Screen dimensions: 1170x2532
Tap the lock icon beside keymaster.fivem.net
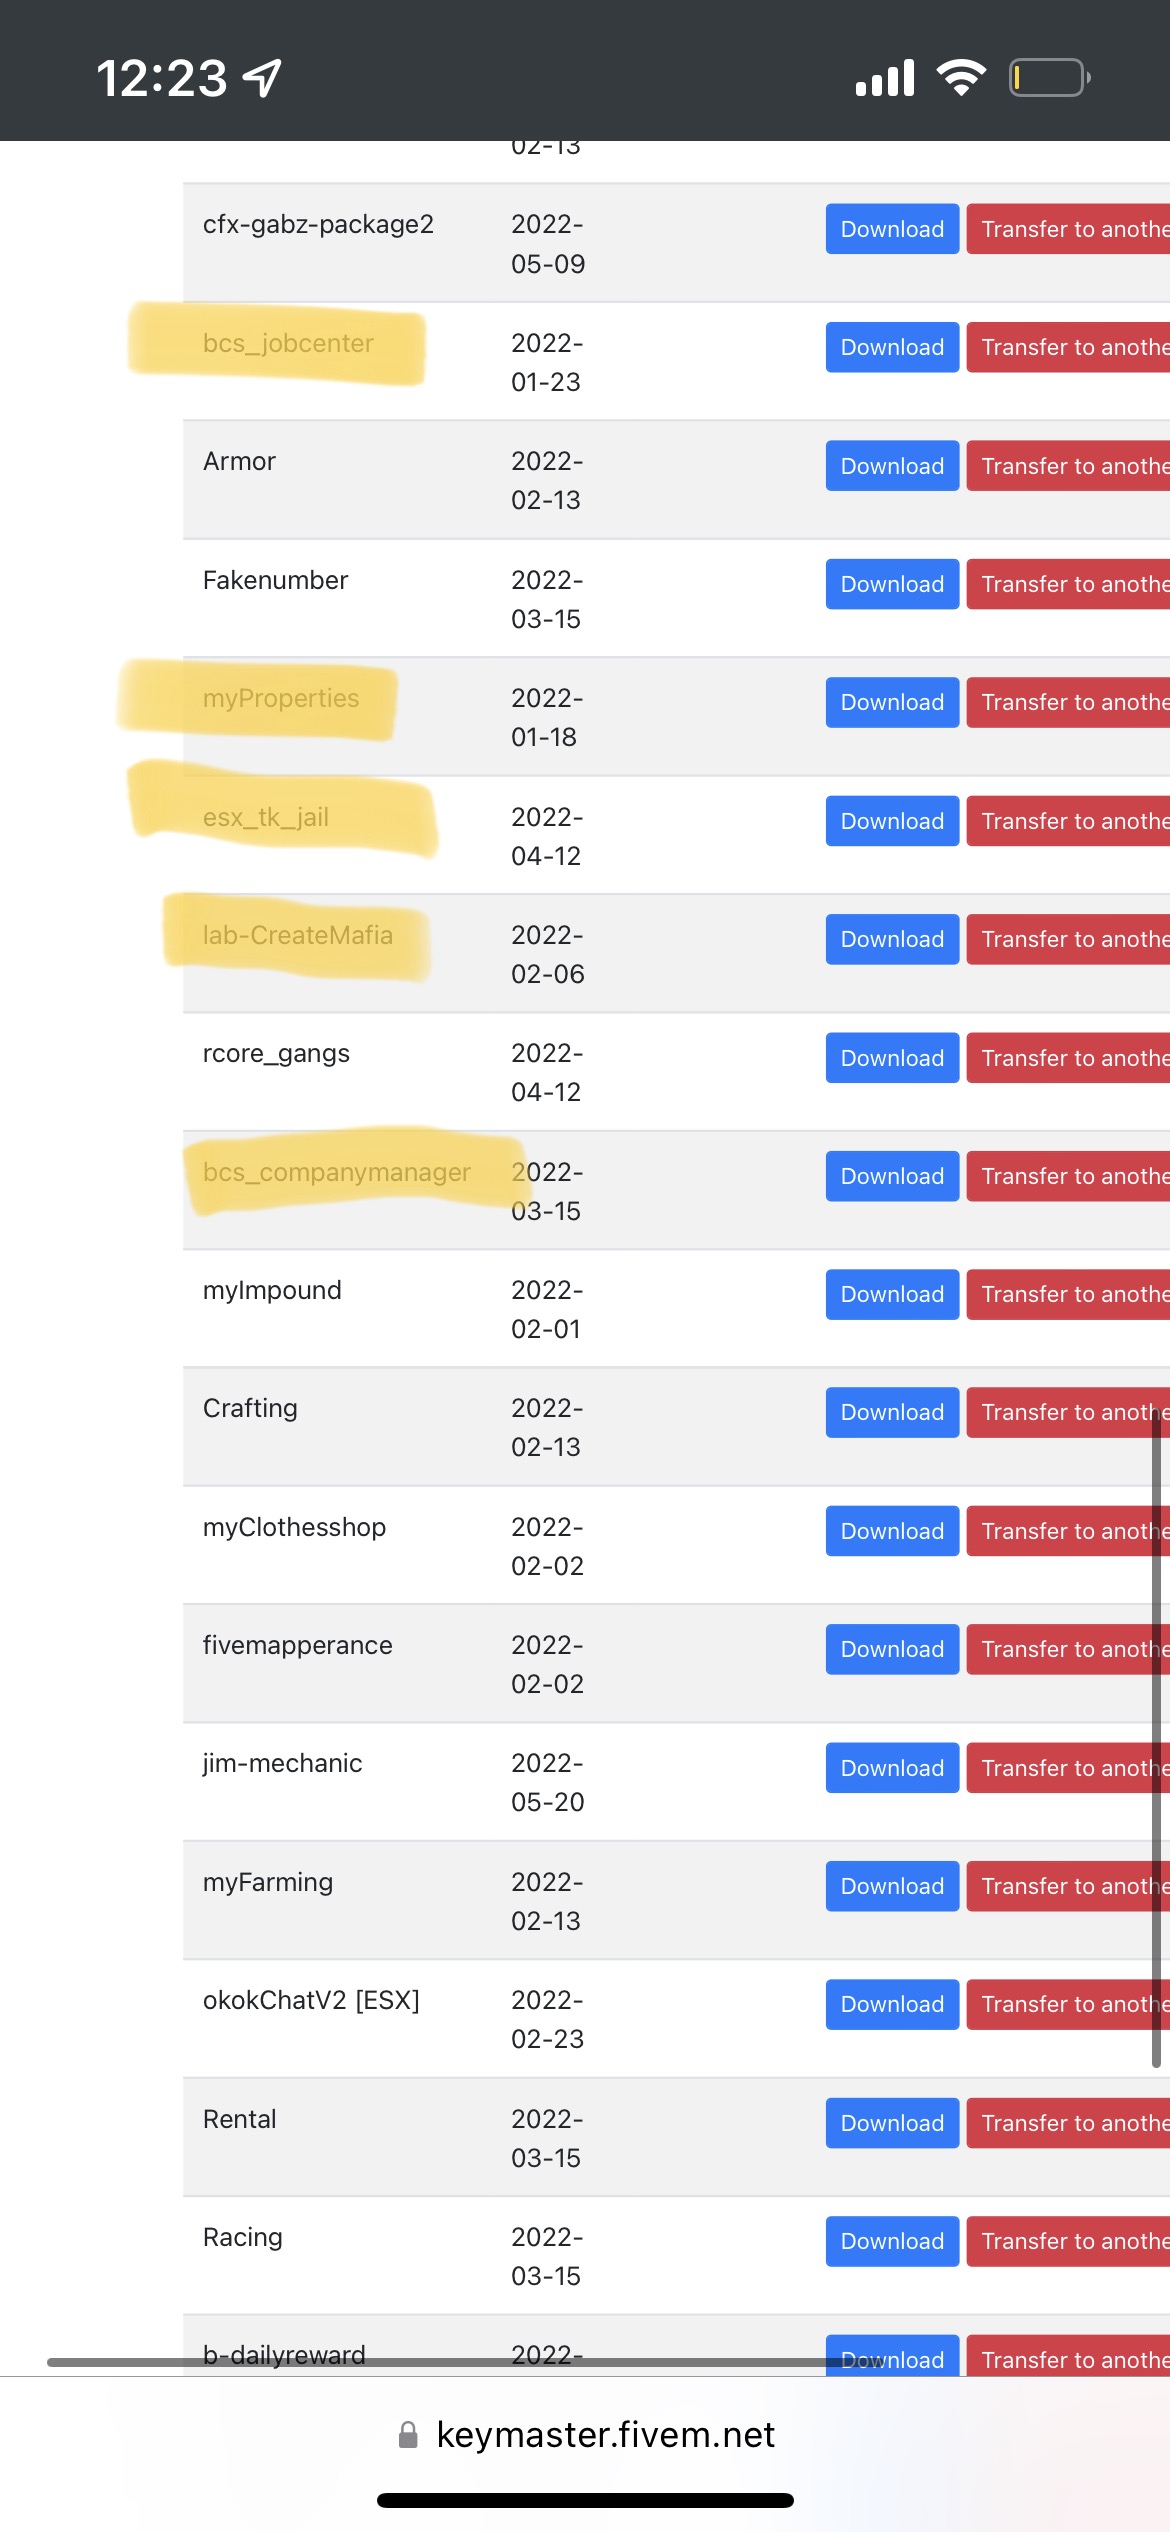(408, 2435)
